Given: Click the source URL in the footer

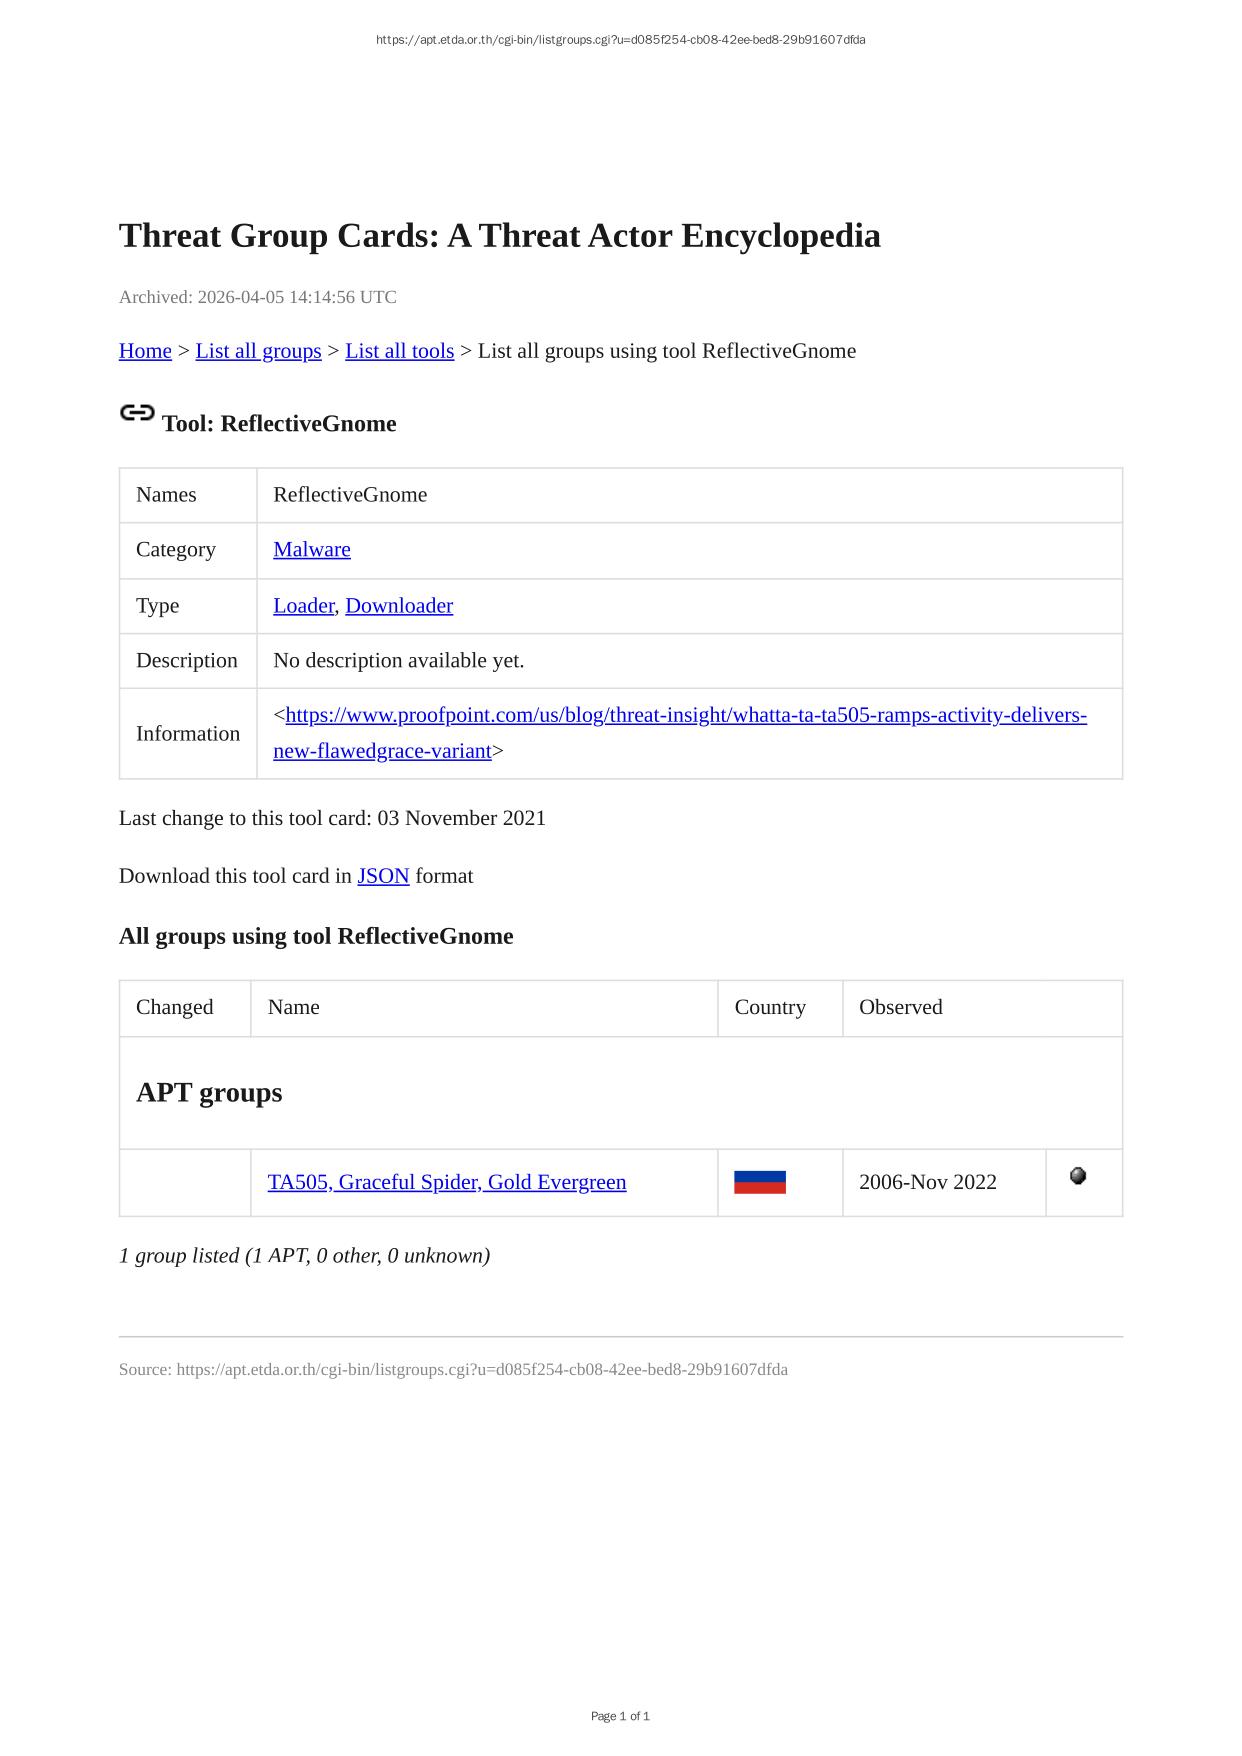Looking at the screenshot, I should tap(482, 1370).
